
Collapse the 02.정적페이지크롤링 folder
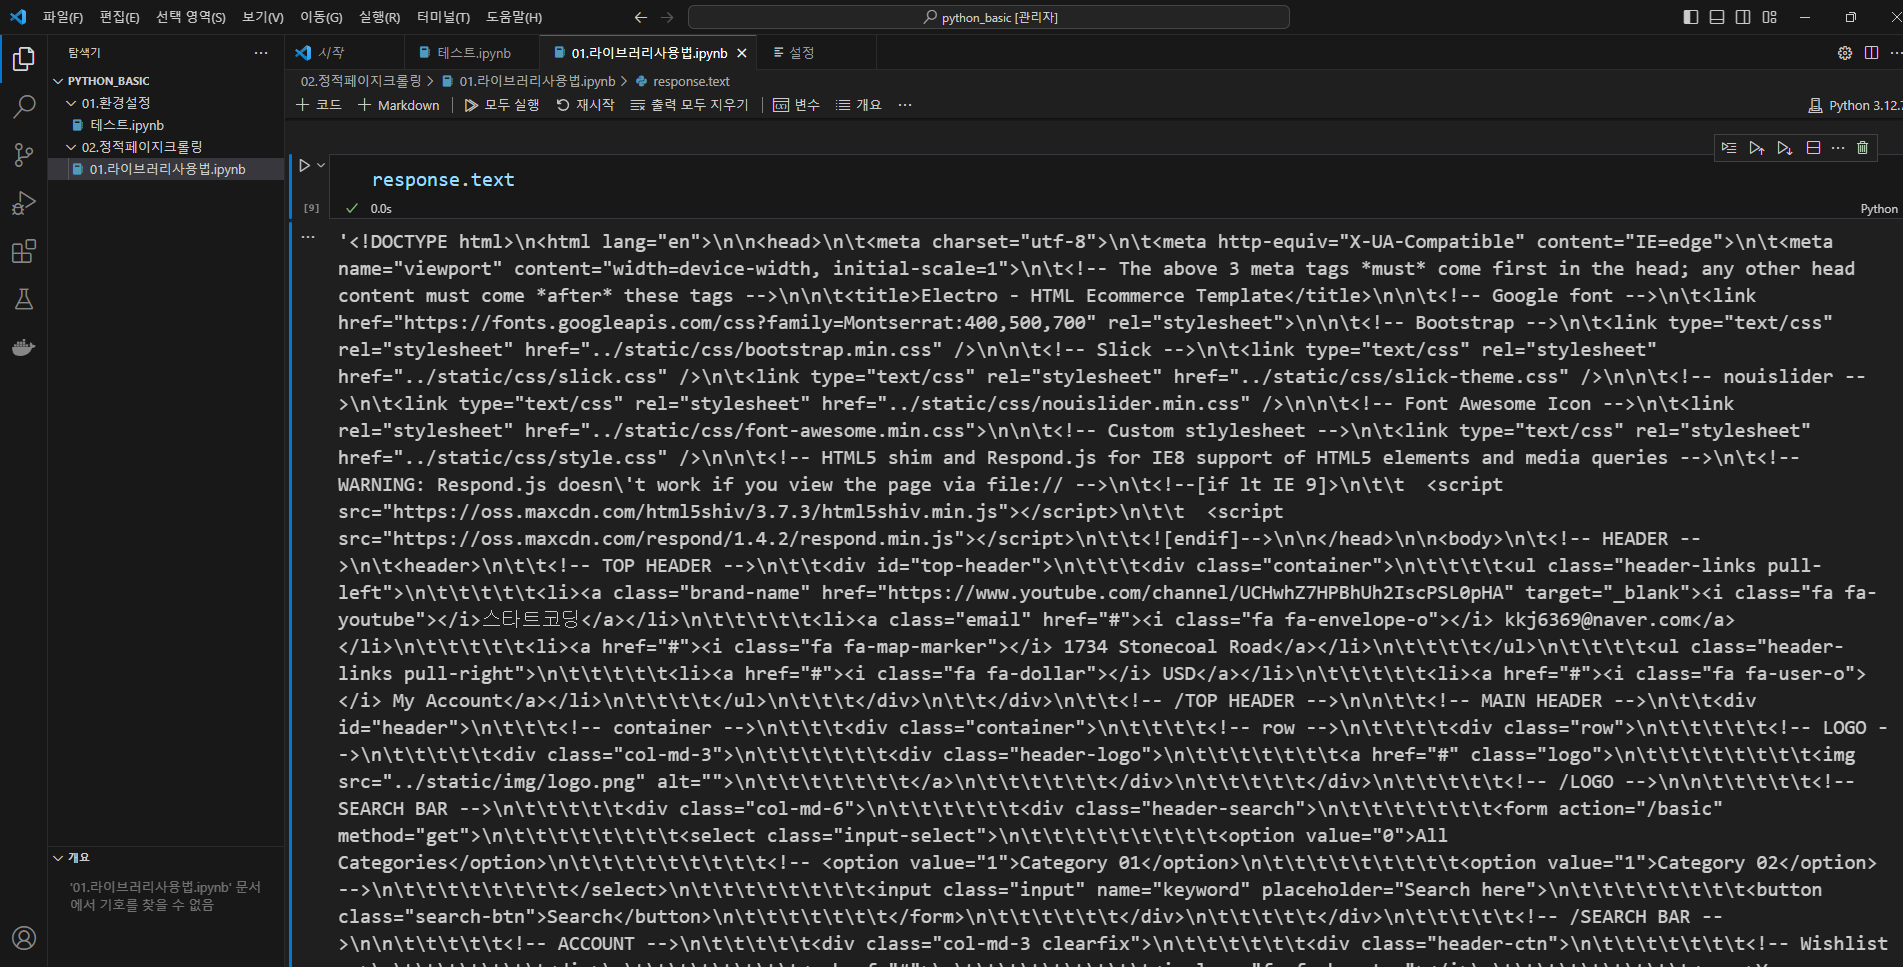tap(71, 147)
